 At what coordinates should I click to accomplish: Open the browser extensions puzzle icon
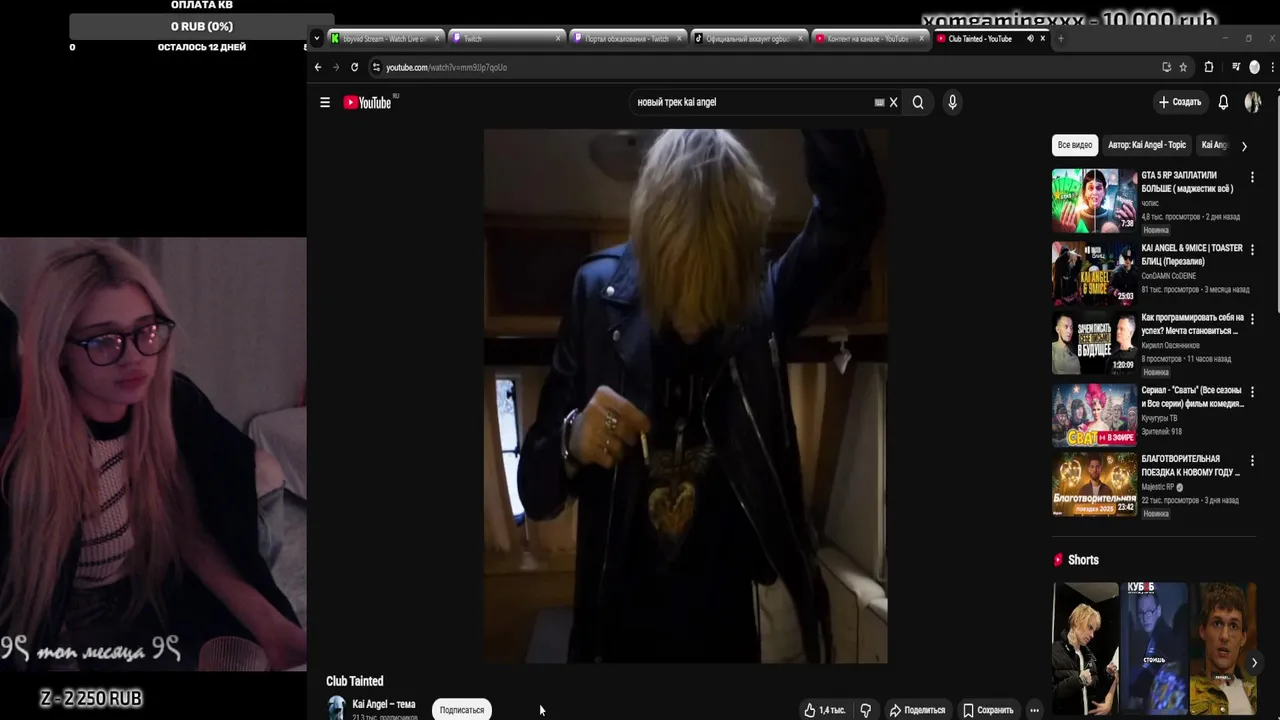pos(1208,67)
